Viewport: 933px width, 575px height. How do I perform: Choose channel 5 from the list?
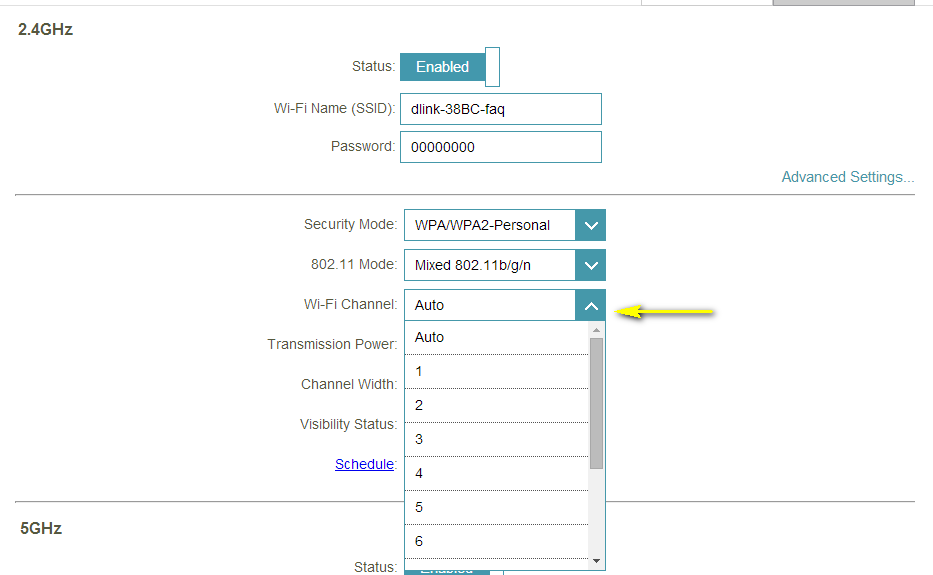[496, 507]
